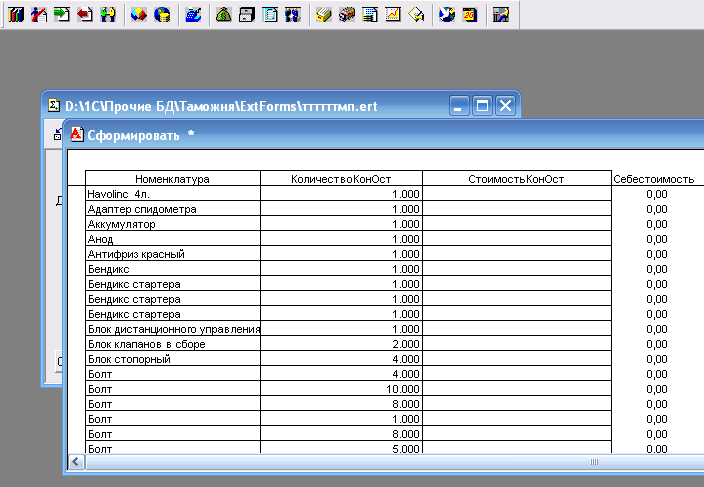This screenshot has width=704, height=487.
Task: Click the Номенклатура column header
Action: 172,179
